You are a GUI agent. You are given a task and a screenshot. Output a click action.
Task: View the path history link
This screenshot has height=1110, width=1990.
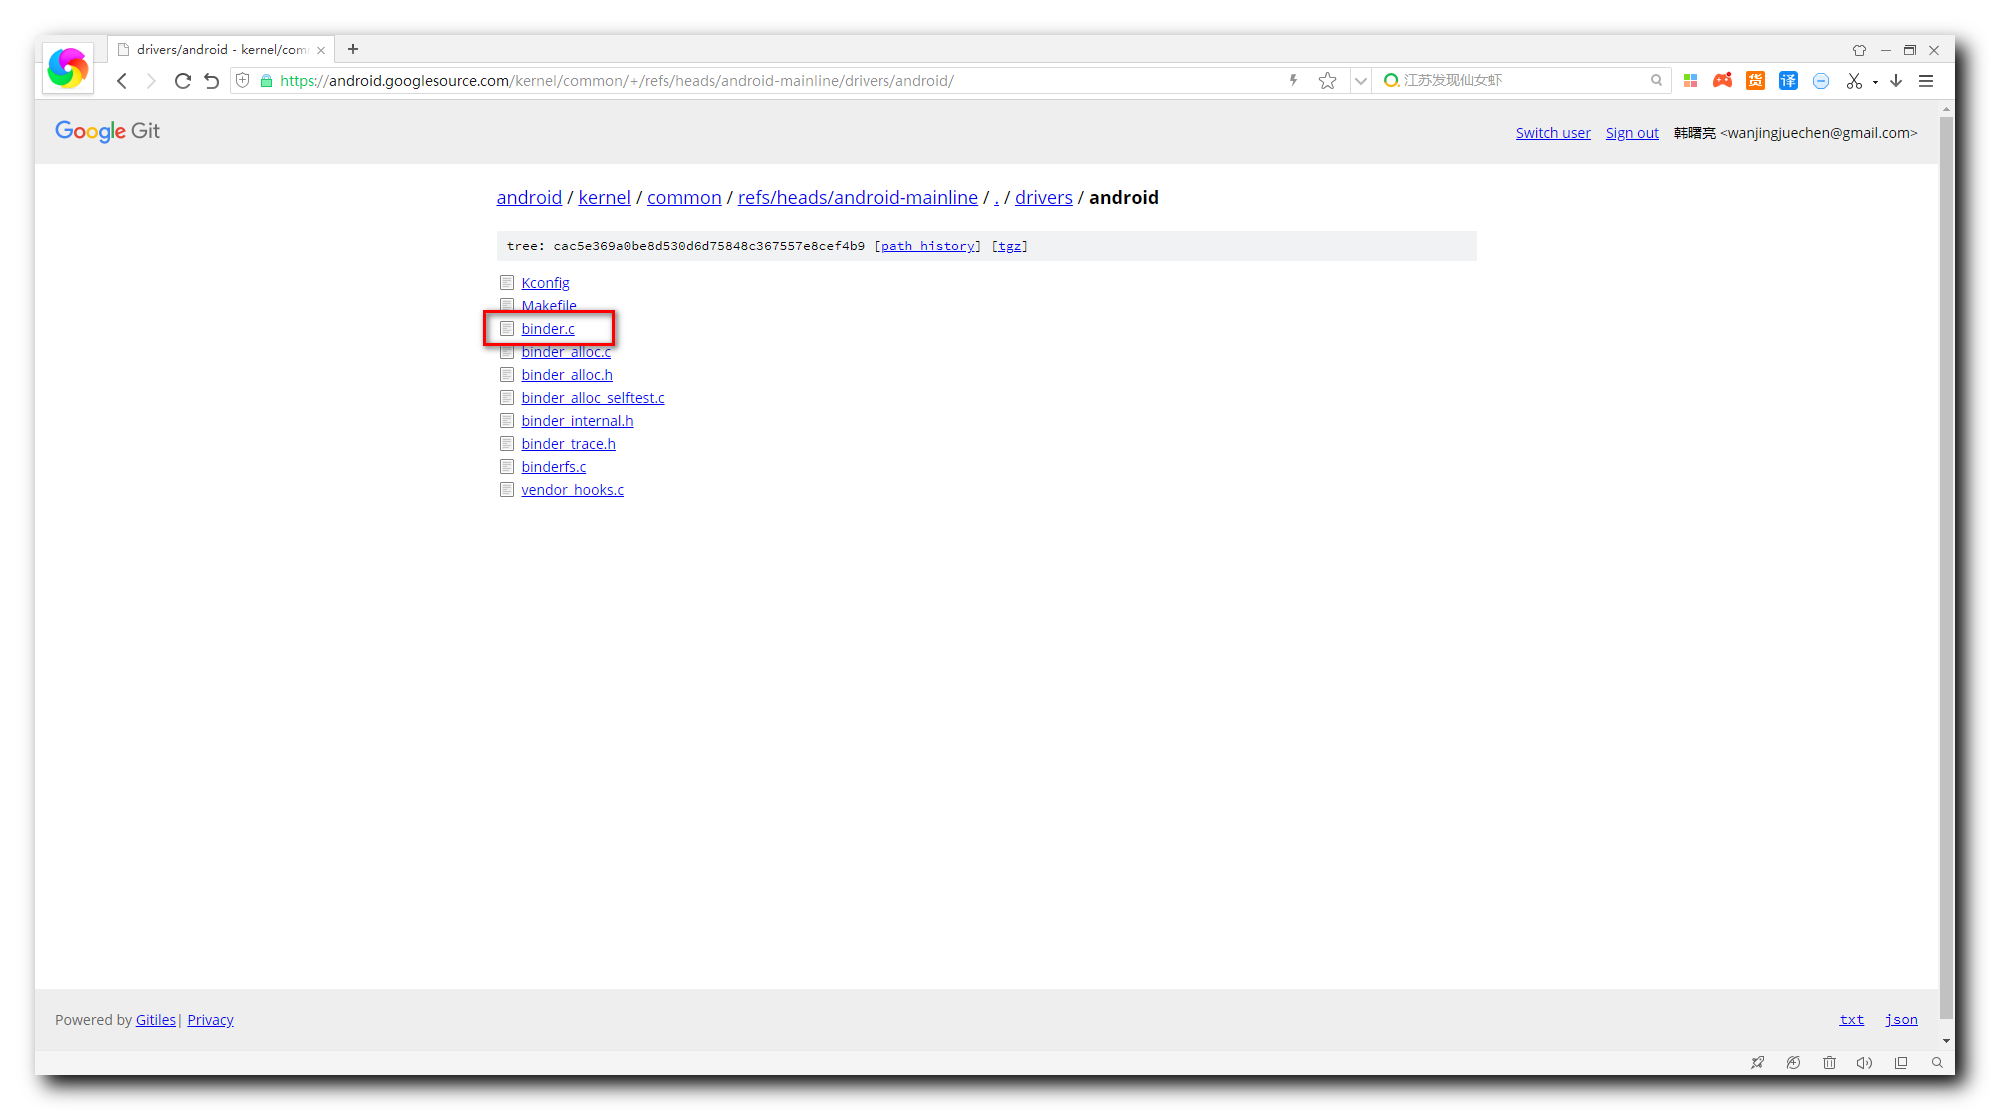click(926, 245)
